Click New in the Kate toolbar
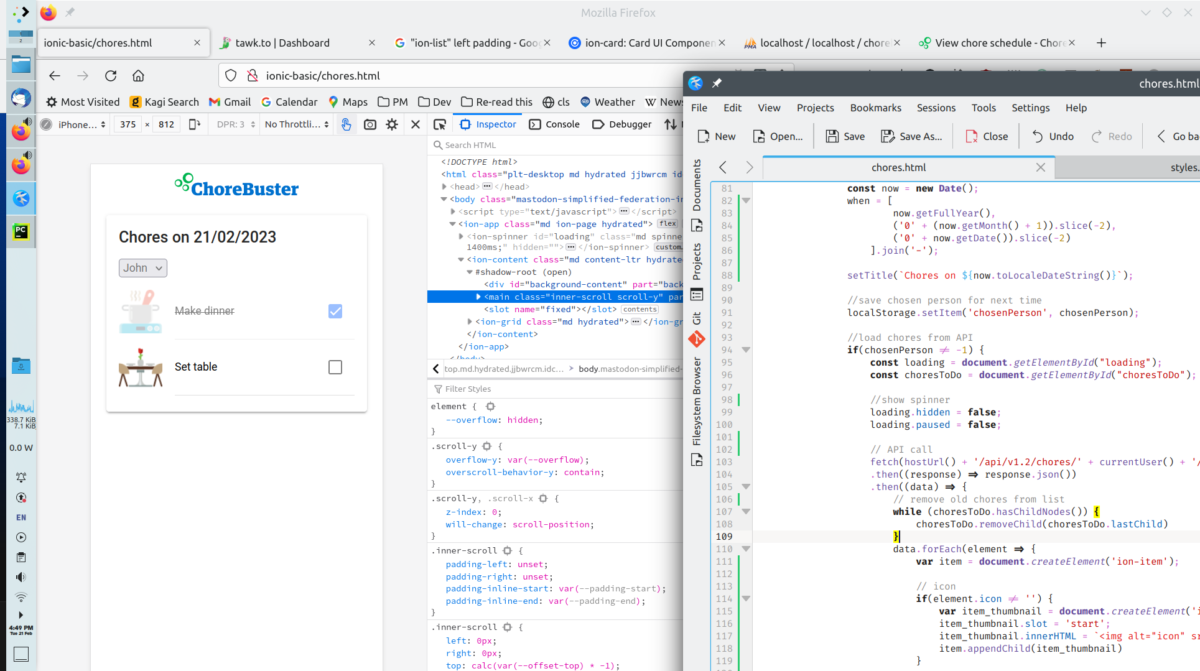 coord(716,136)
